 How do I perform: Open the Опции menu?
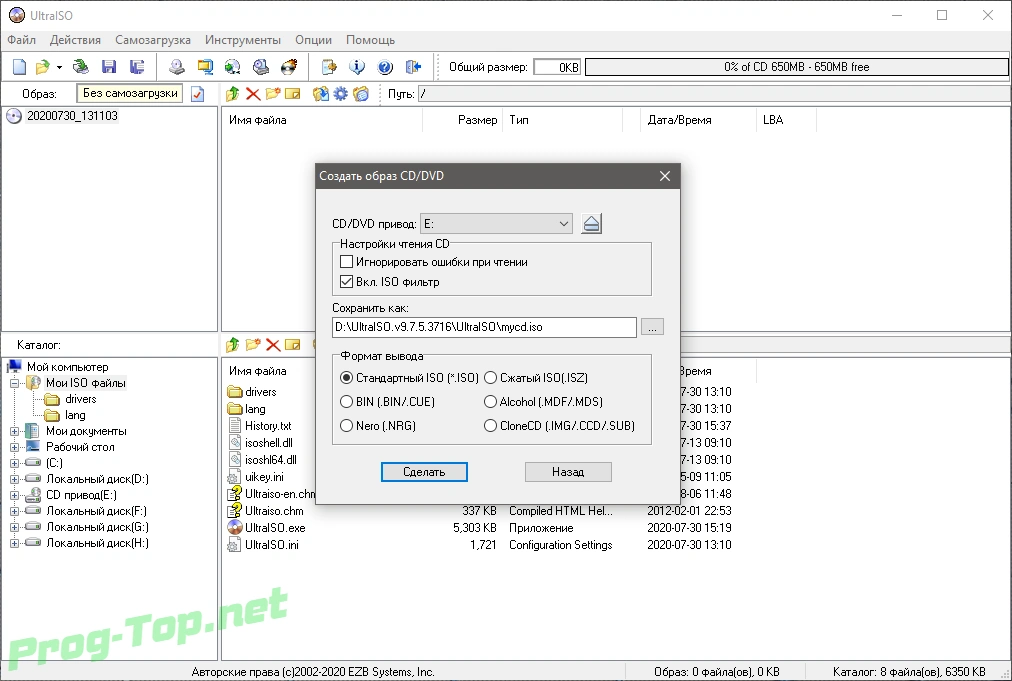314,40
